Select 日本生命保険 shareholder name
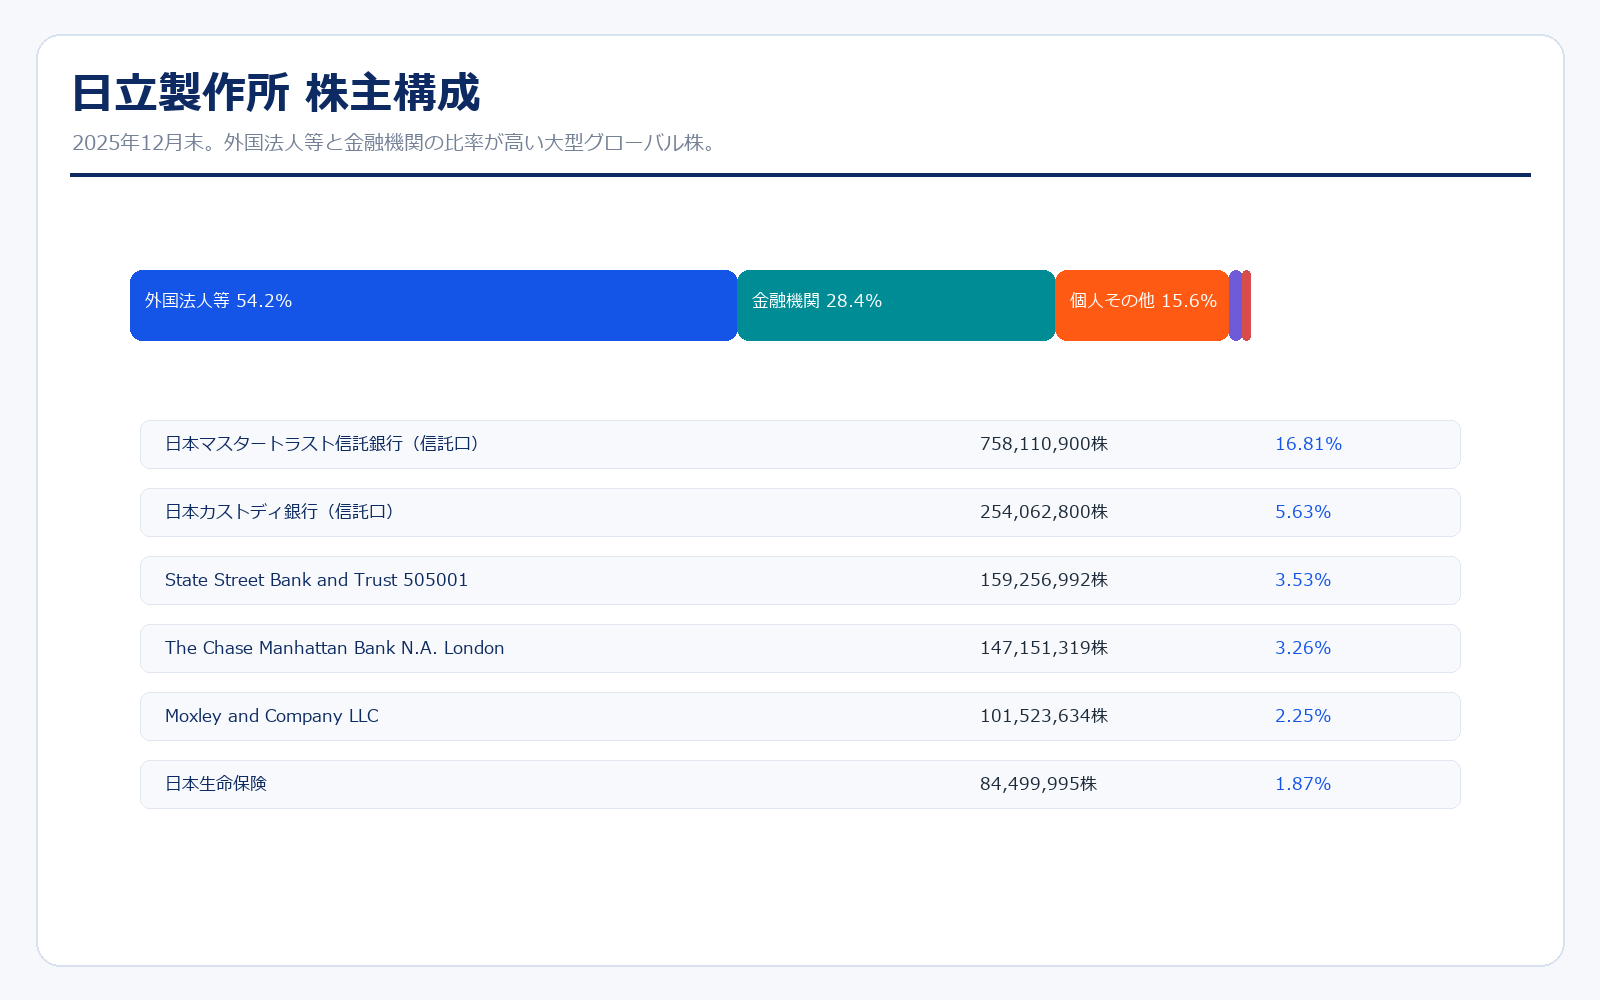Screen dimensions: 1600x1000 click(x=216, y=784)
